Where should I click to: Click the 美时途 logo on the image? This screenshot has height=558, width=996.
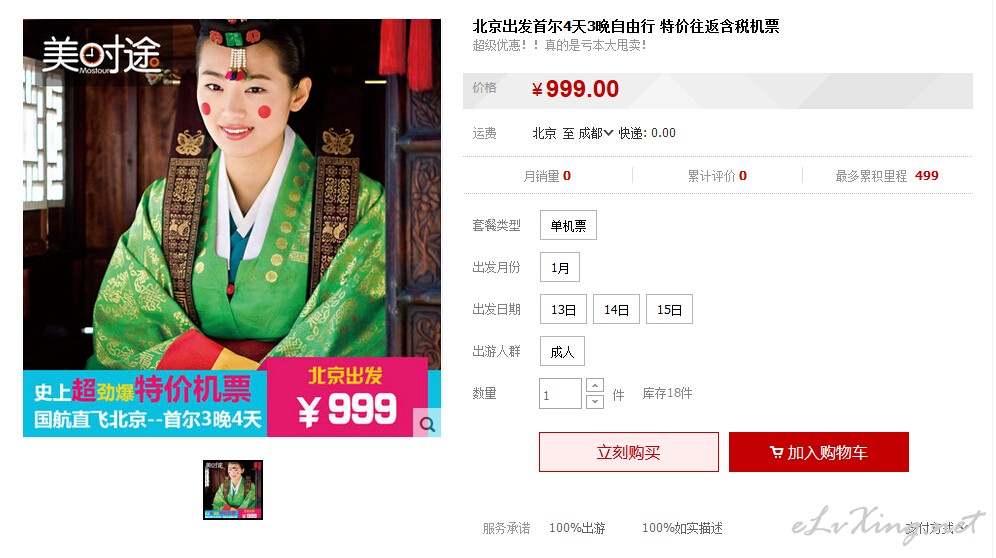101,55
